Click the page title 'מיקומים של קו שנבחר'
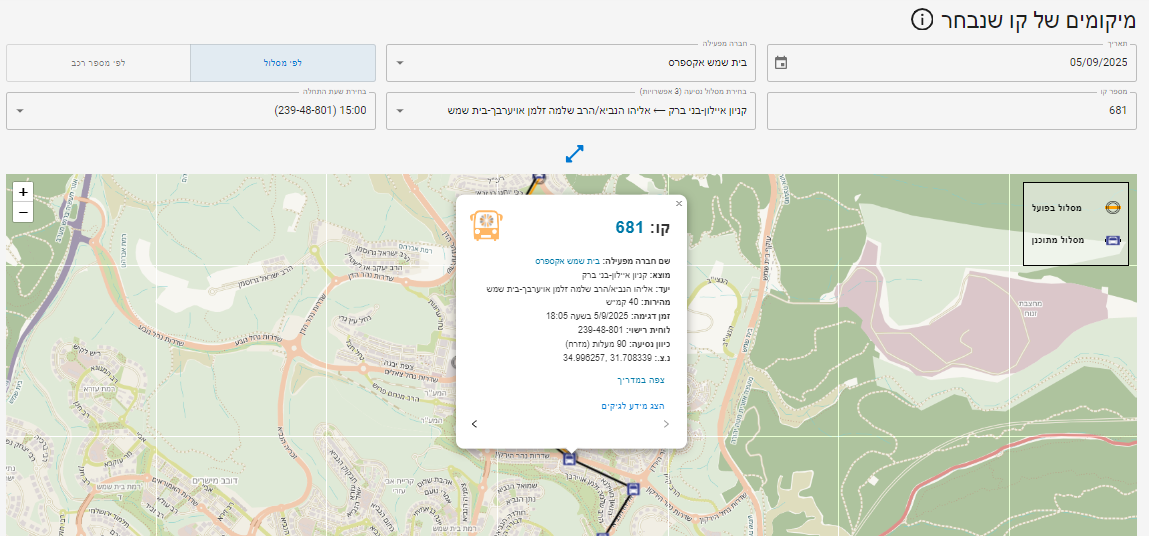This screenshot has height=536, width=1149. click(x=1038, y=20)
